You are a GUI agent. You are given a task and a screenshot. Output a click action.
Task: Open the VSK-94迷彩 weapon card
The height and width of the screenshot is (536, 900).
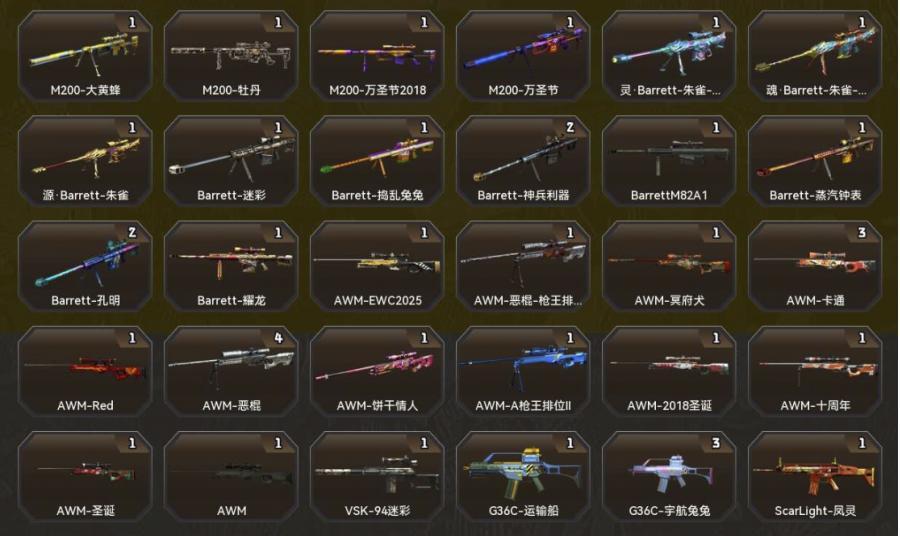point(377,477)
